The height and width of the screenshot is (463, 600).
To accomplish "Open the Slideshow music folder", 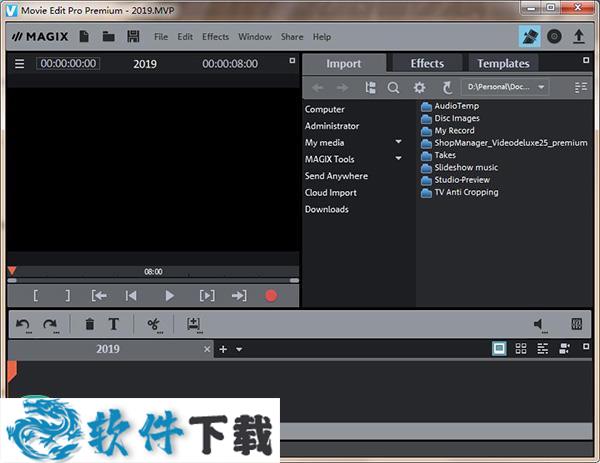I will pos(460,168).
